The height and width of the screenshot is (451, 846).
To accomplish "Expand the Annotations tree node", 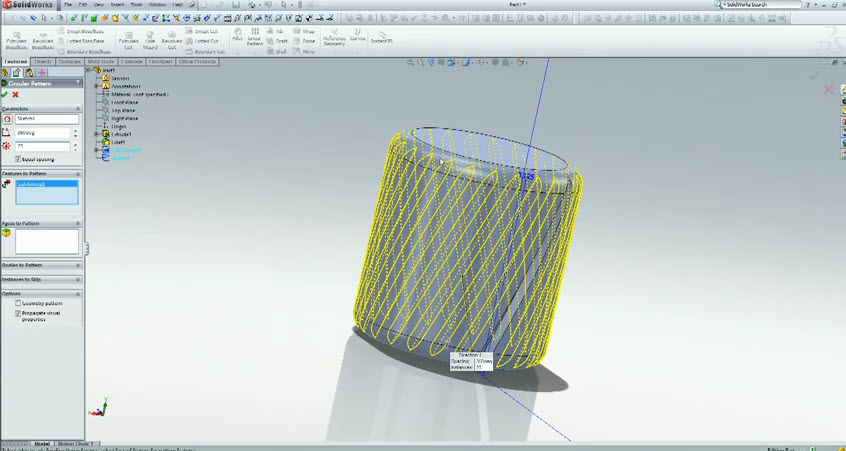I will pyautogui.click(x=97, y=86).
